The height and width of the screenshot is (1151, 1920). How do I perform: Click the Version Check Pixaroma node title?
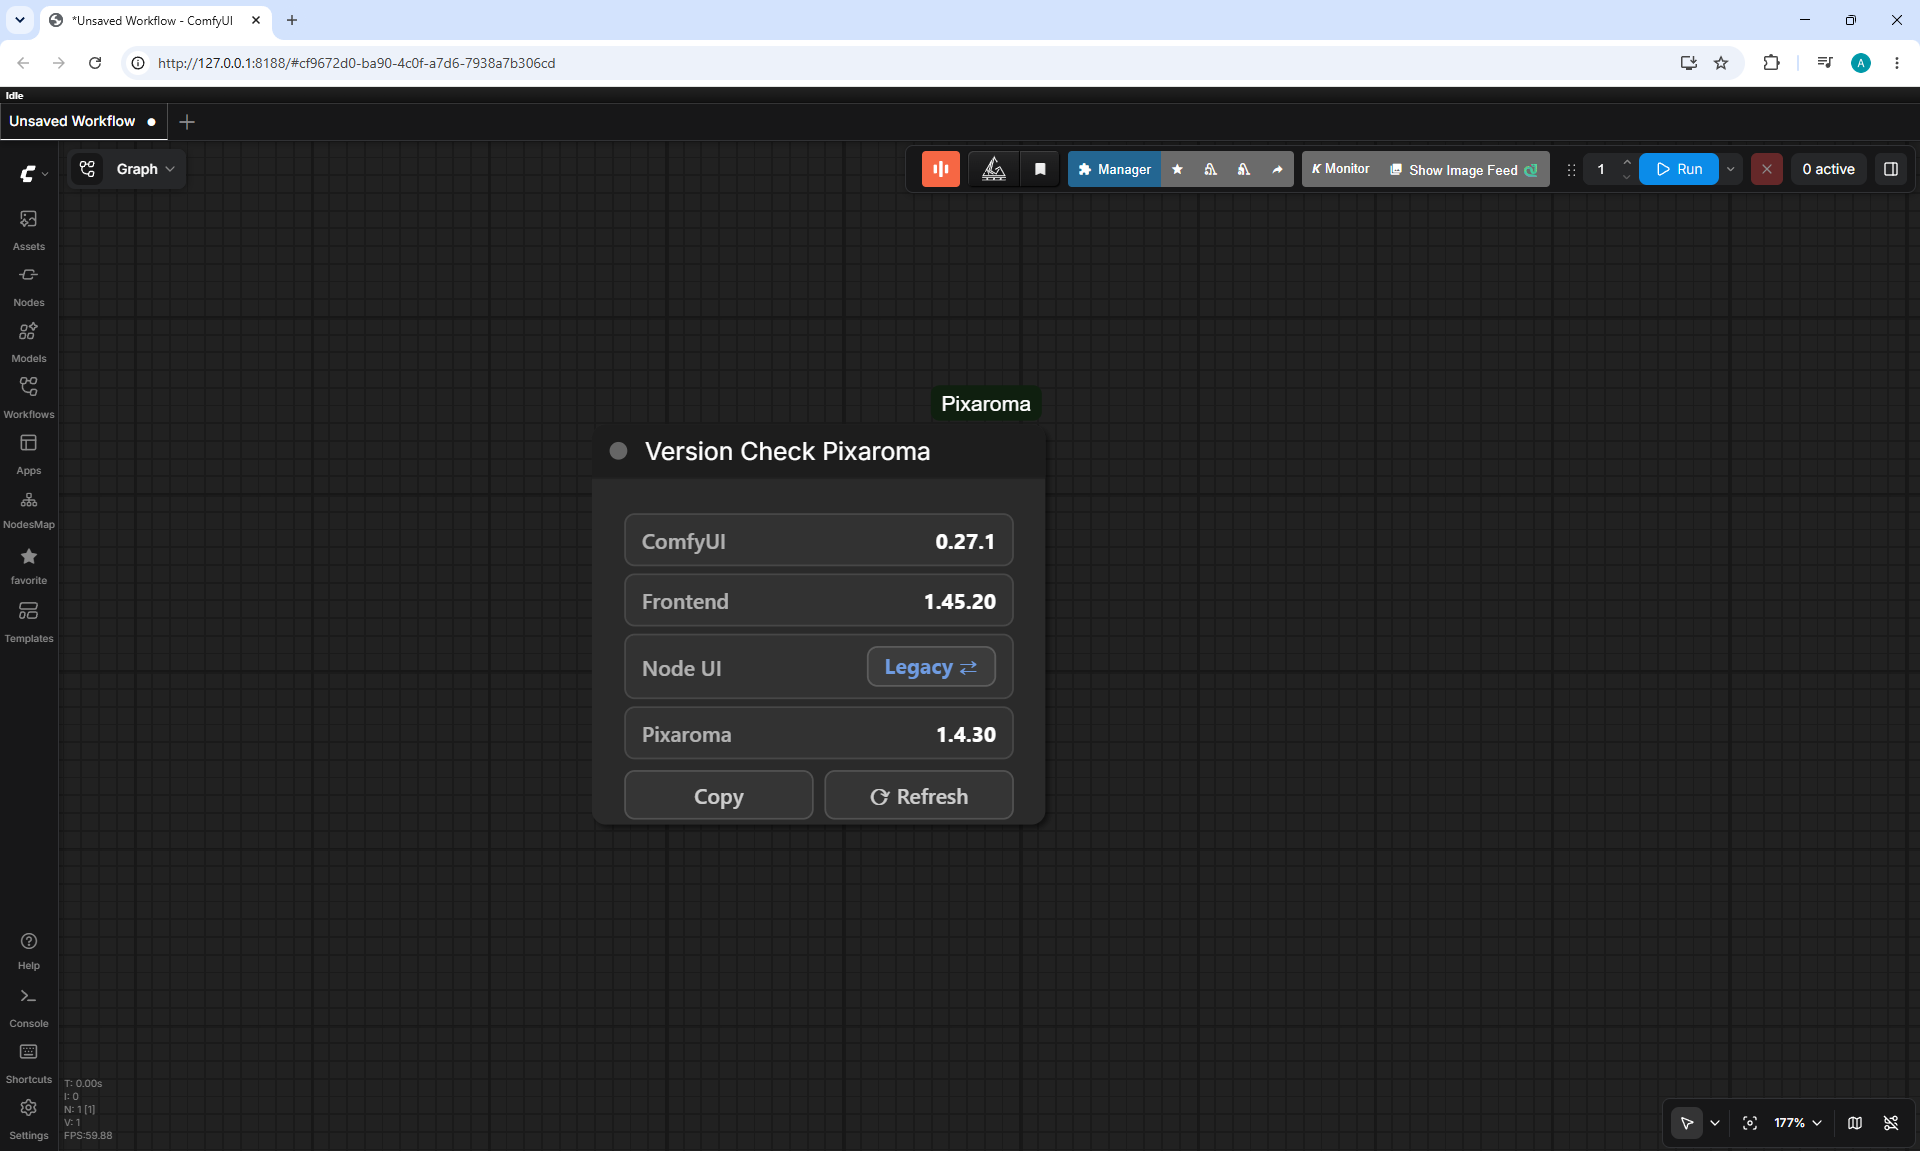point(788,451)
